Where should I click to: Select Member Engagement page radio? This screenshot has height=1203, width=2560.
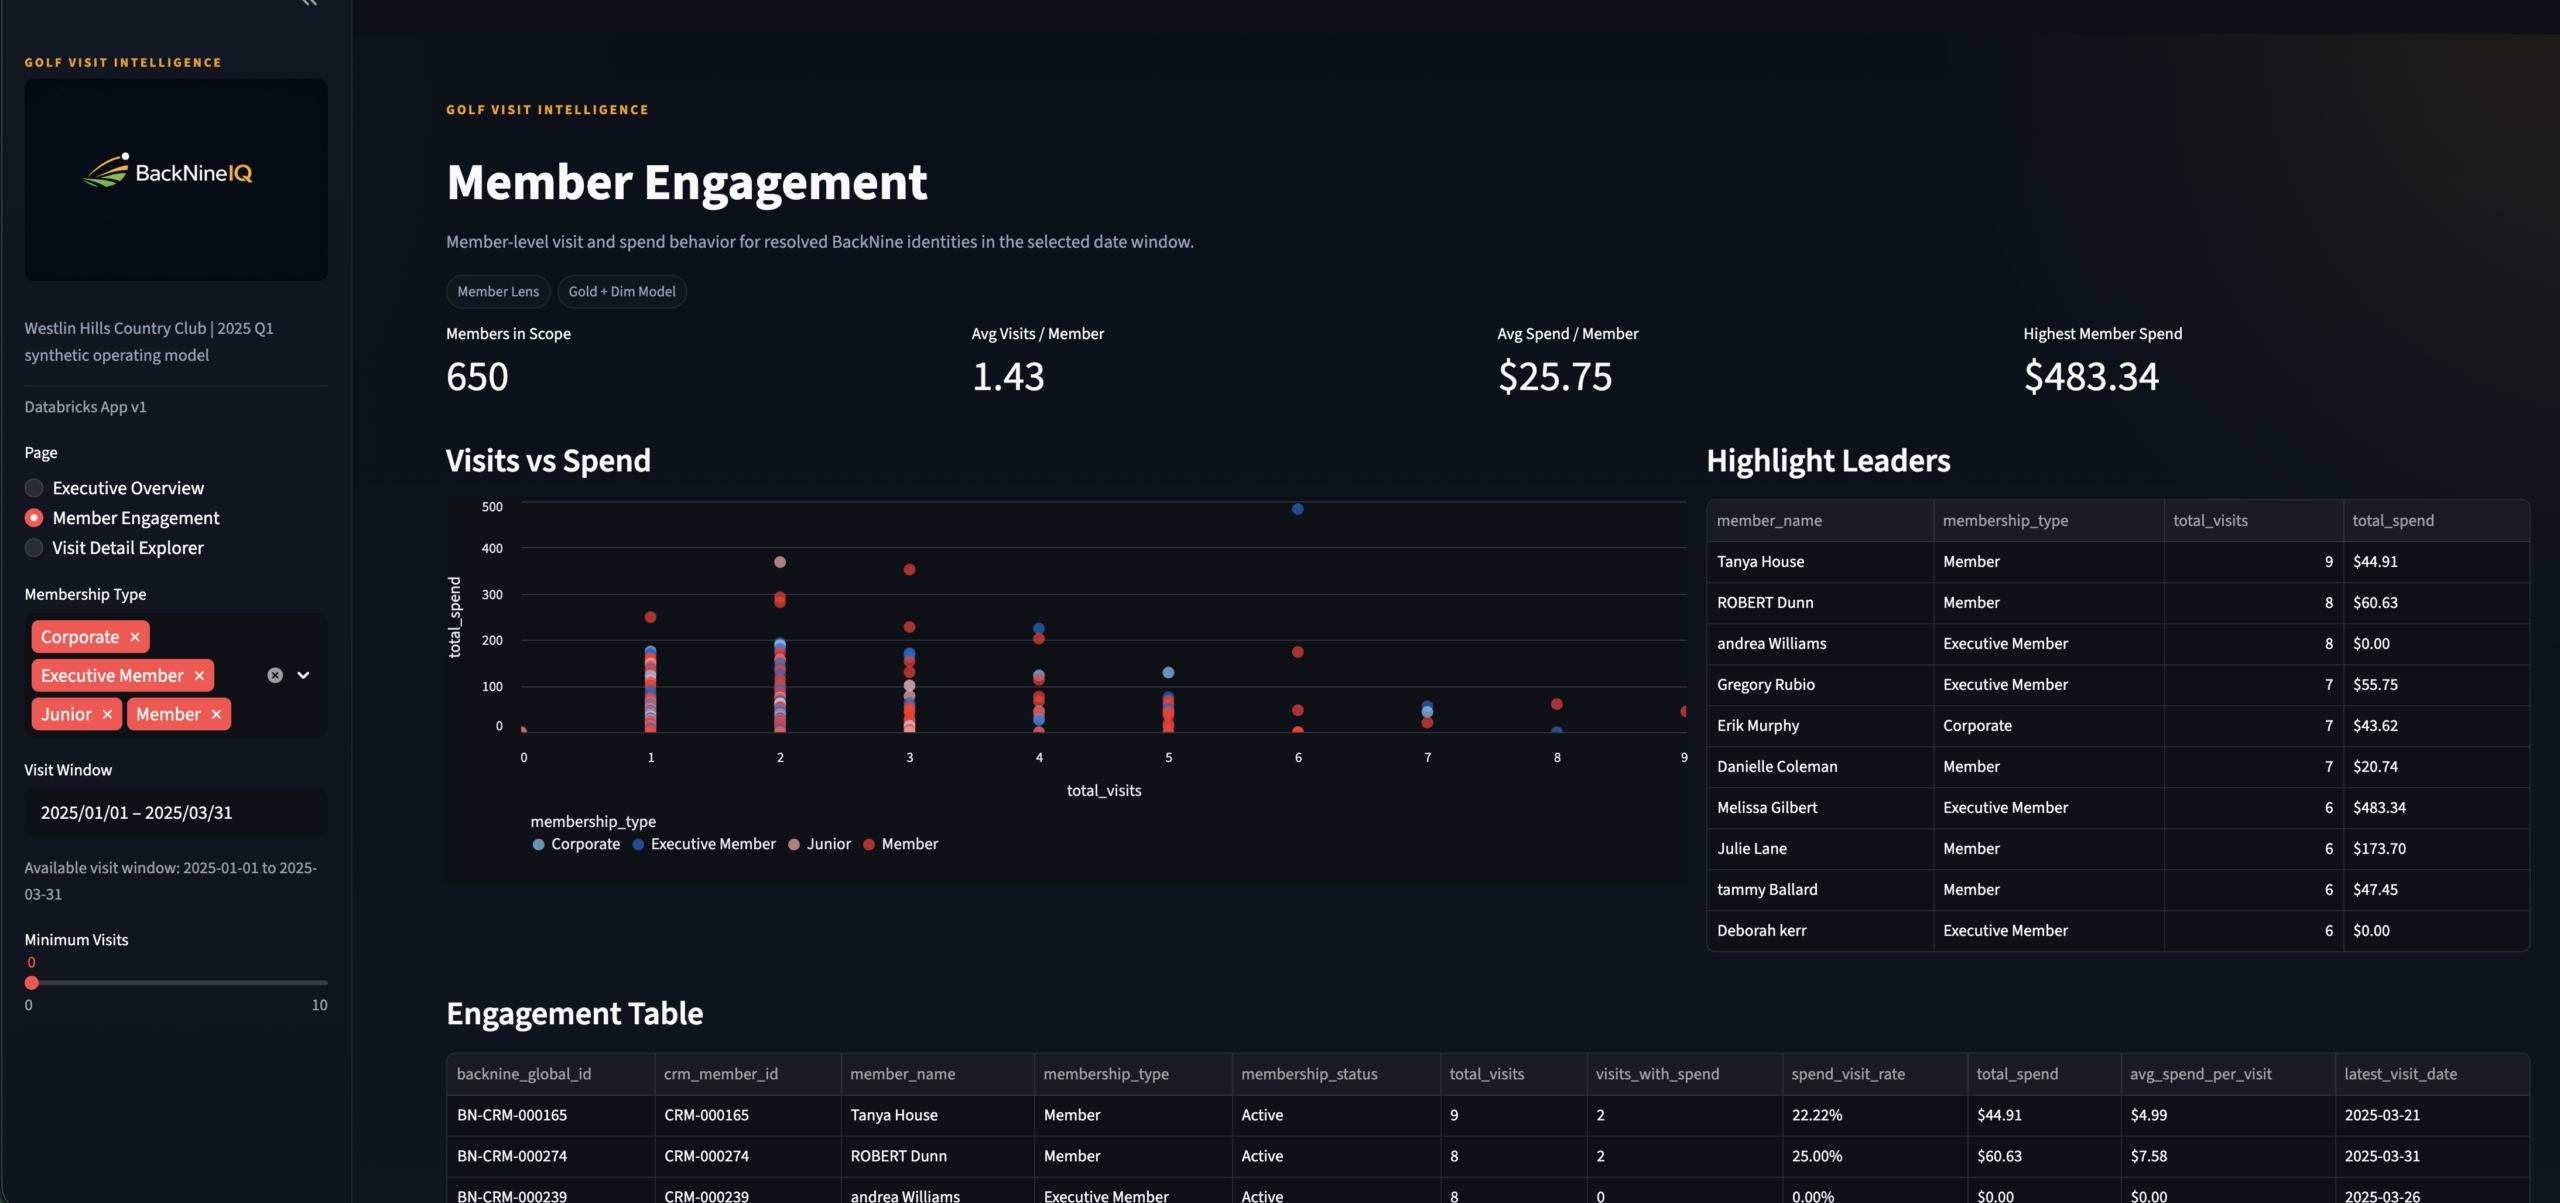(x=34, y=518)
